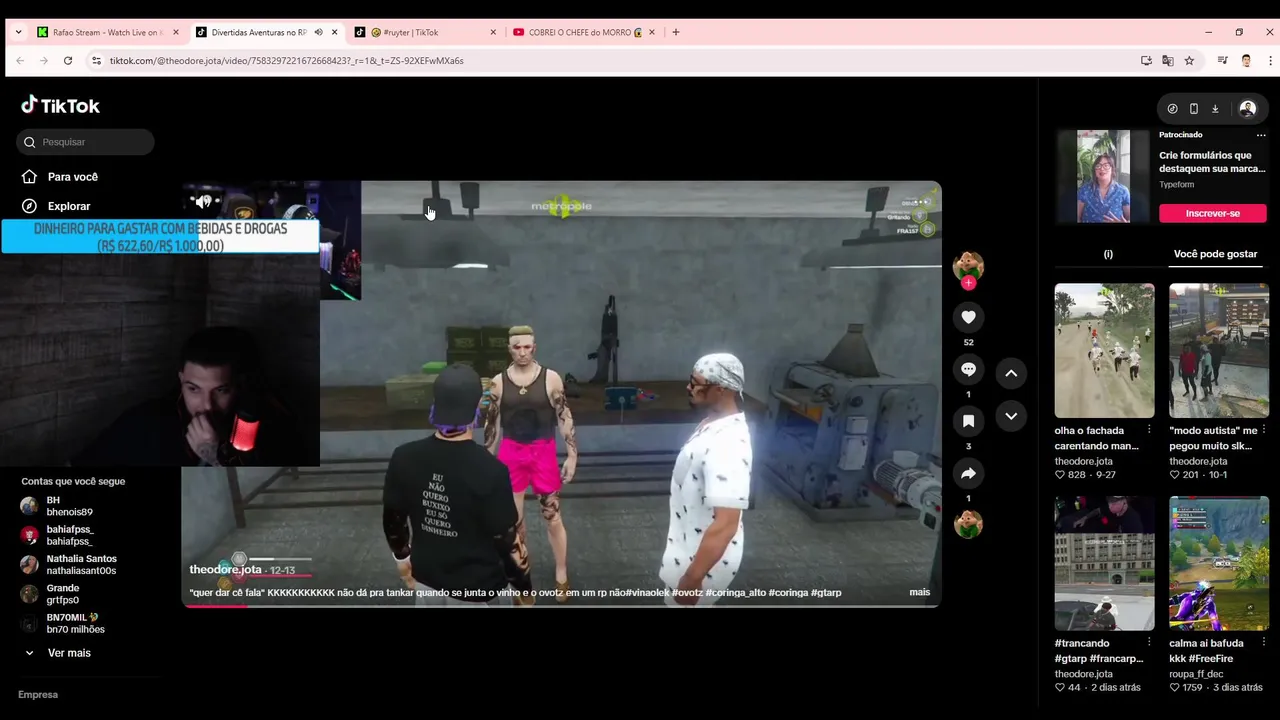Click Empresa footer link
Image resolution: width=1280 pixels, height=720 pixels.
pyautogui.click(x=38, y=694)
